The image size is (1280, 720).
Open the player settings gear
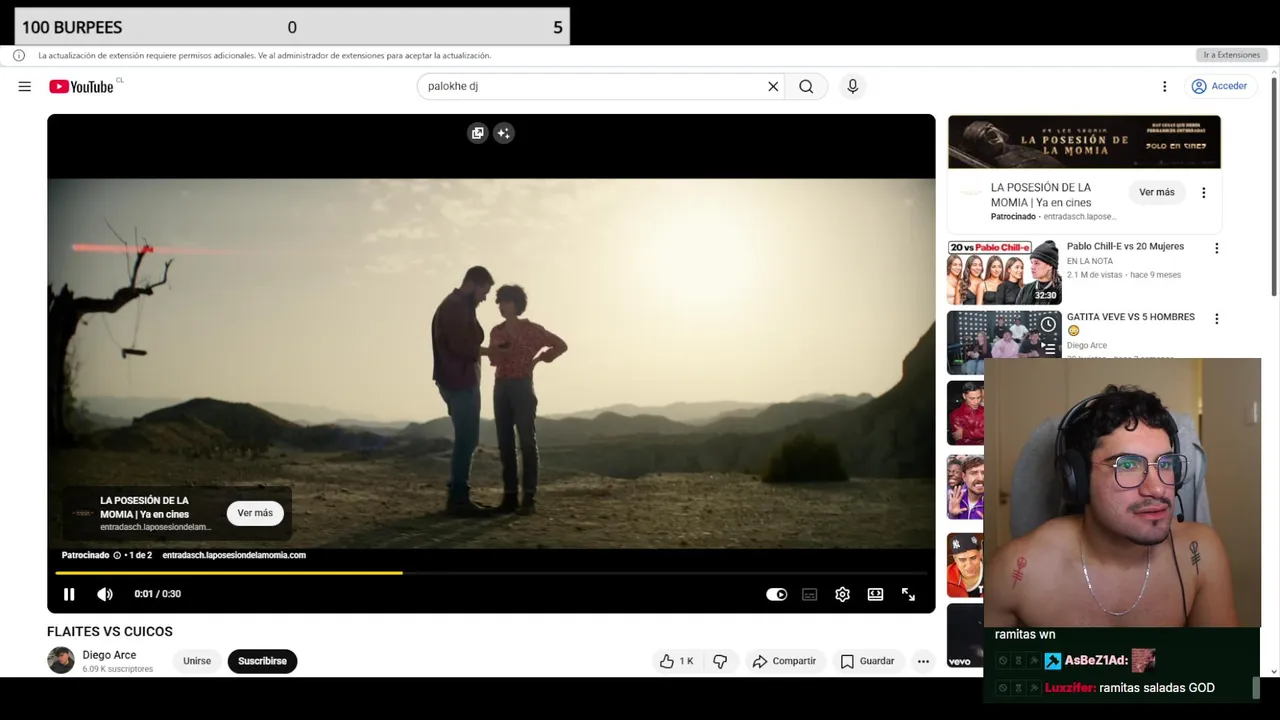pos(842,594)
